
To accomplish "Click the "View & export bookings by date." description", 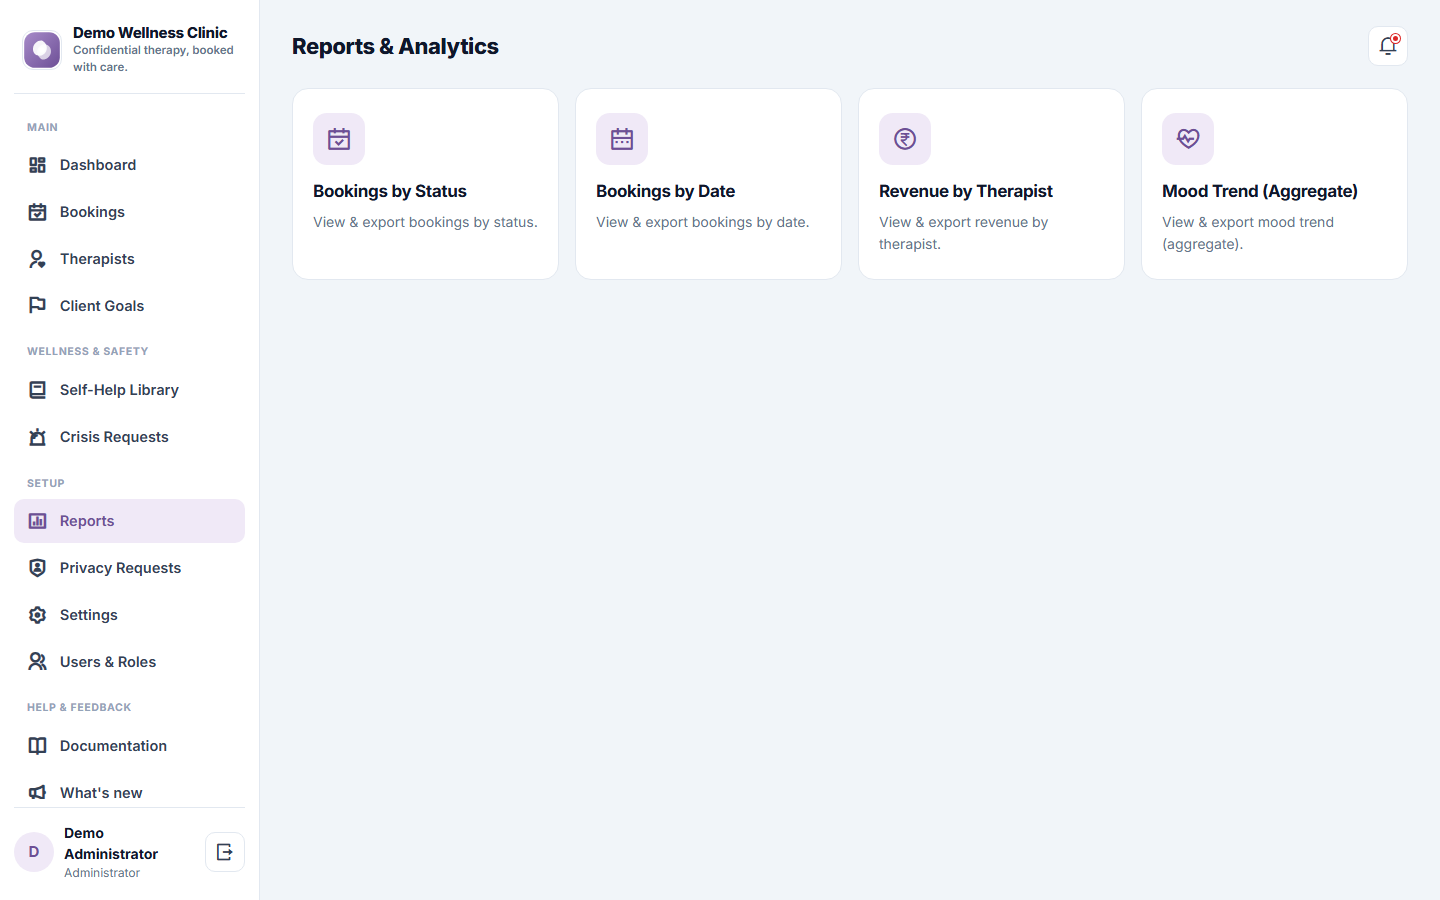I will [x=703, y=222].
